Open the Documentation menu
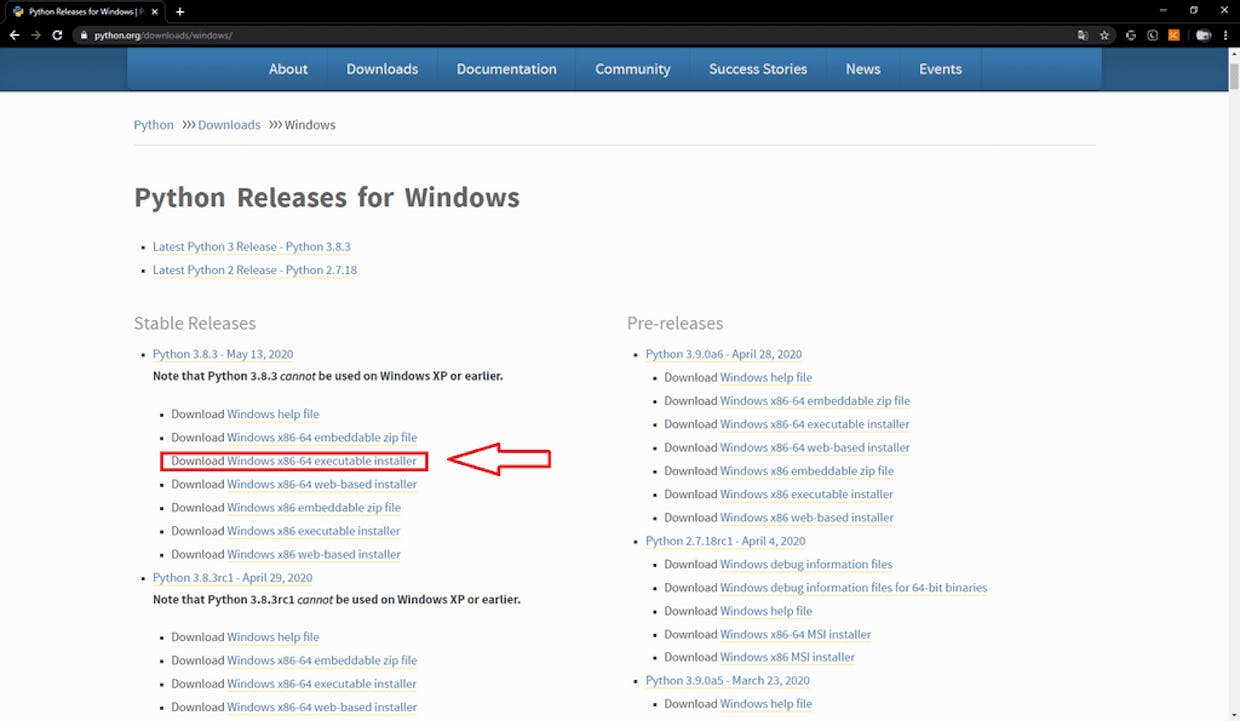Image resolution: width=1240 pixels, height=721 pixels. tap(506, 69)
